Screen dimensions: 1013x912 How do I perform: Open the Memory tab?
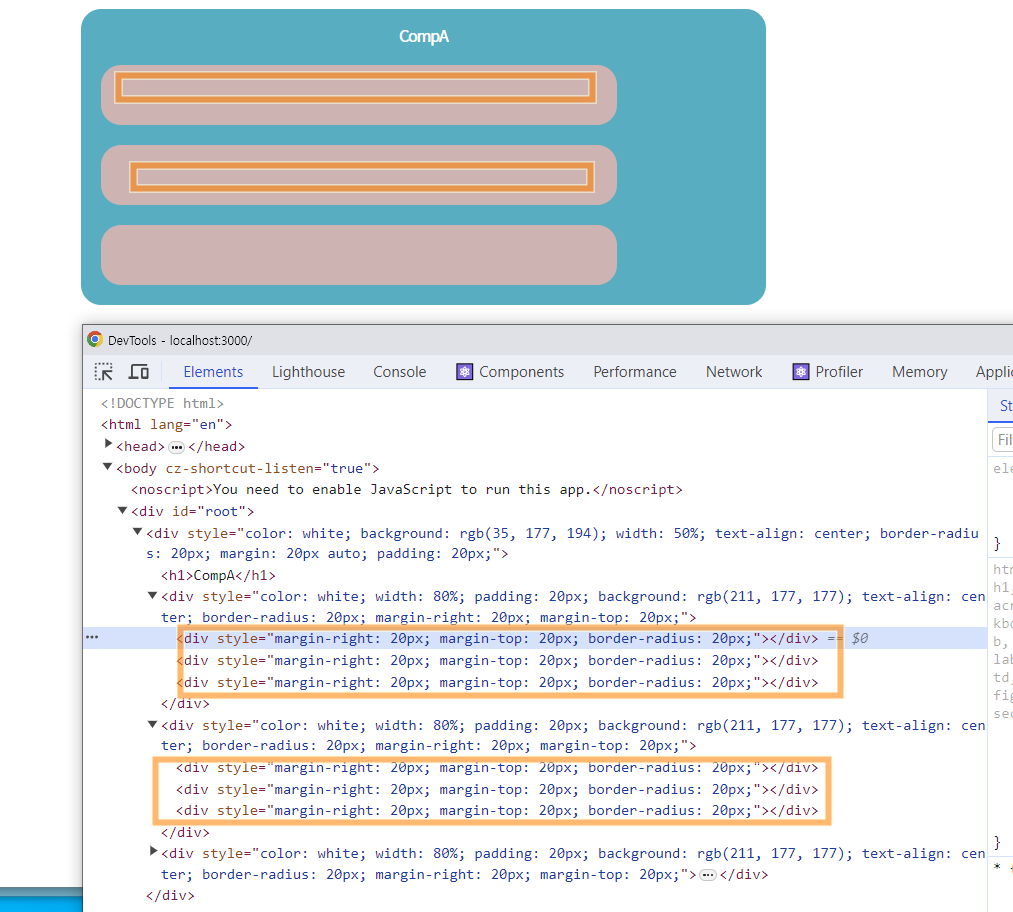pos(919,372)
